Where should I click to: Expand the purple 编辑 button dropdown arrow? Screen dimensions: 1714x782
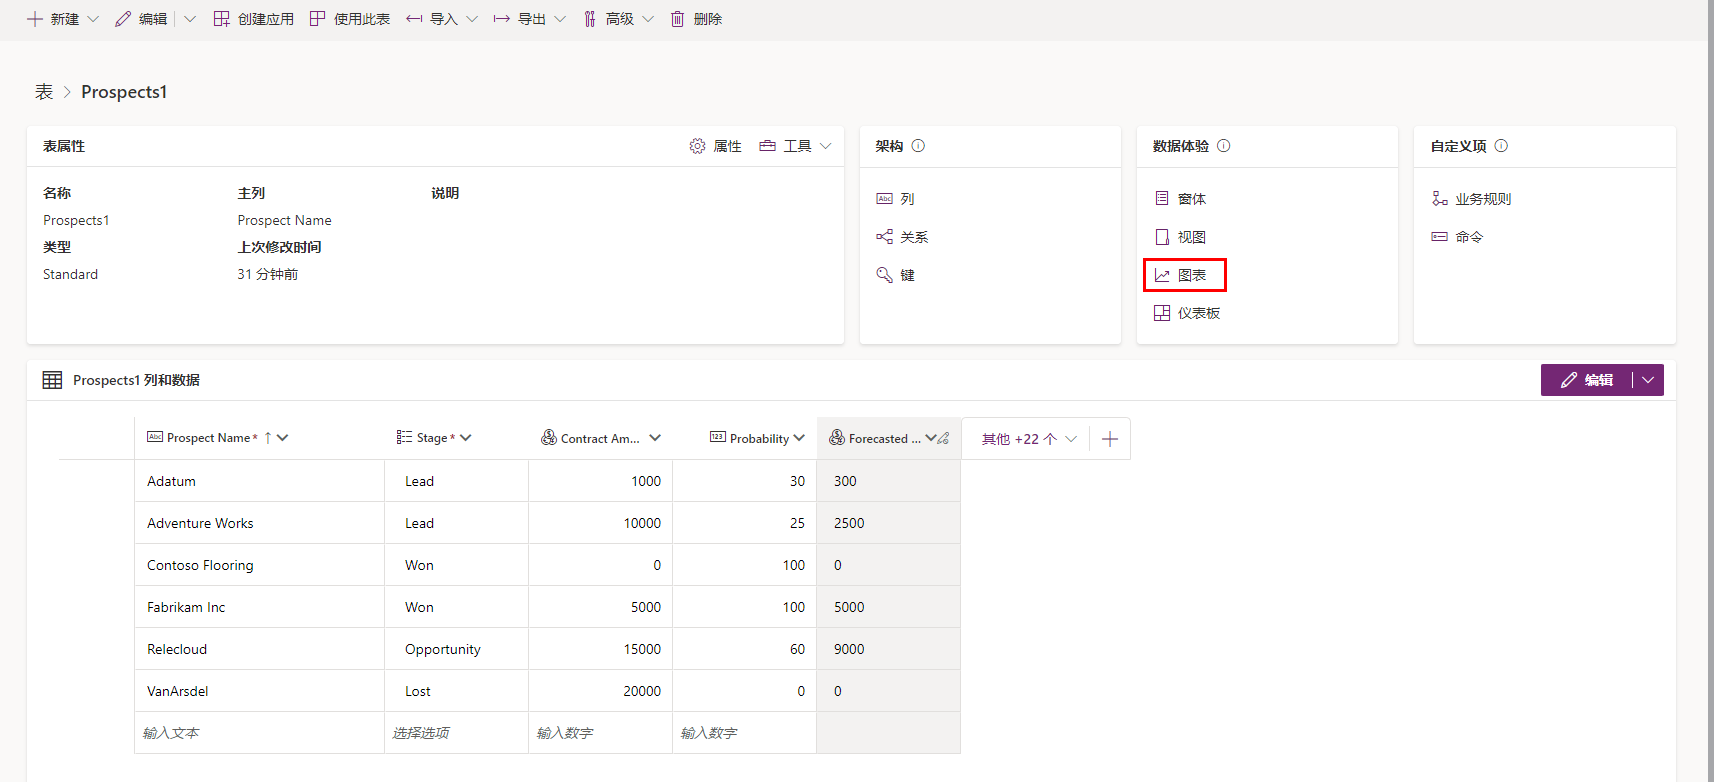(x=1648, y=380)
